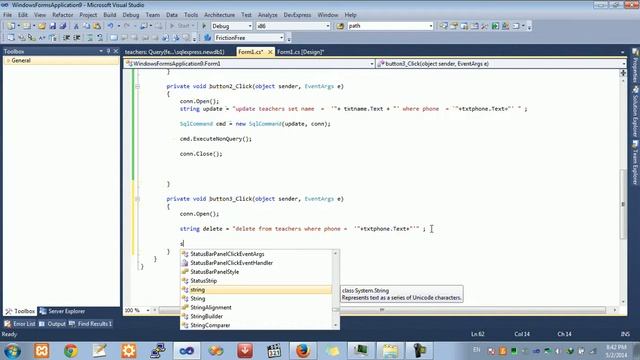Close the Form1.cs tab

(270, 52)
